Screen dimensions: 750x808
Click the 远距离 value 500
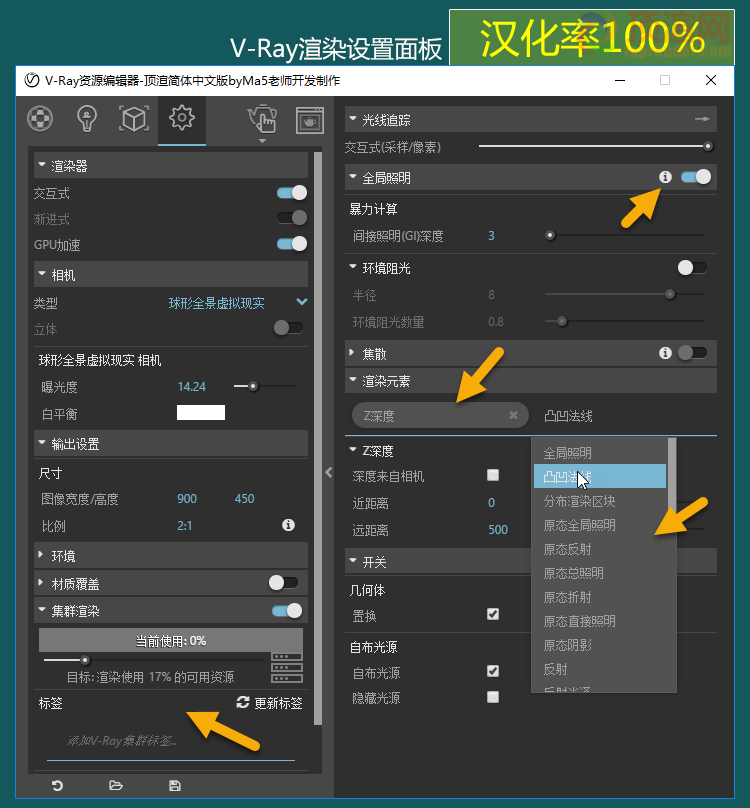[497, 530]
